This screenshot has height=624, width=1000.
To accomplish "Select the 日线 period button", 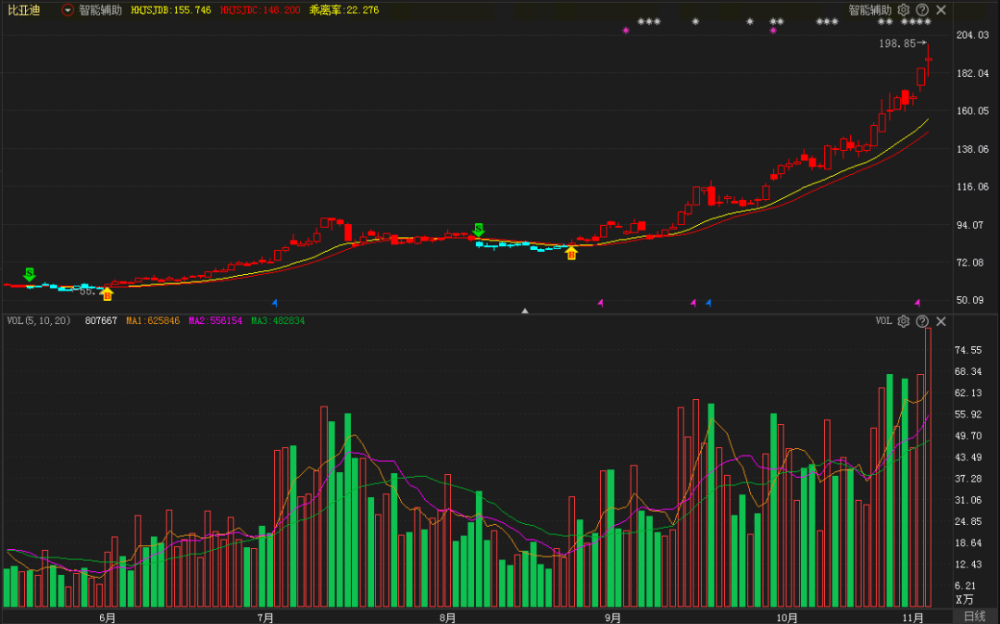I will pos(974,616).
